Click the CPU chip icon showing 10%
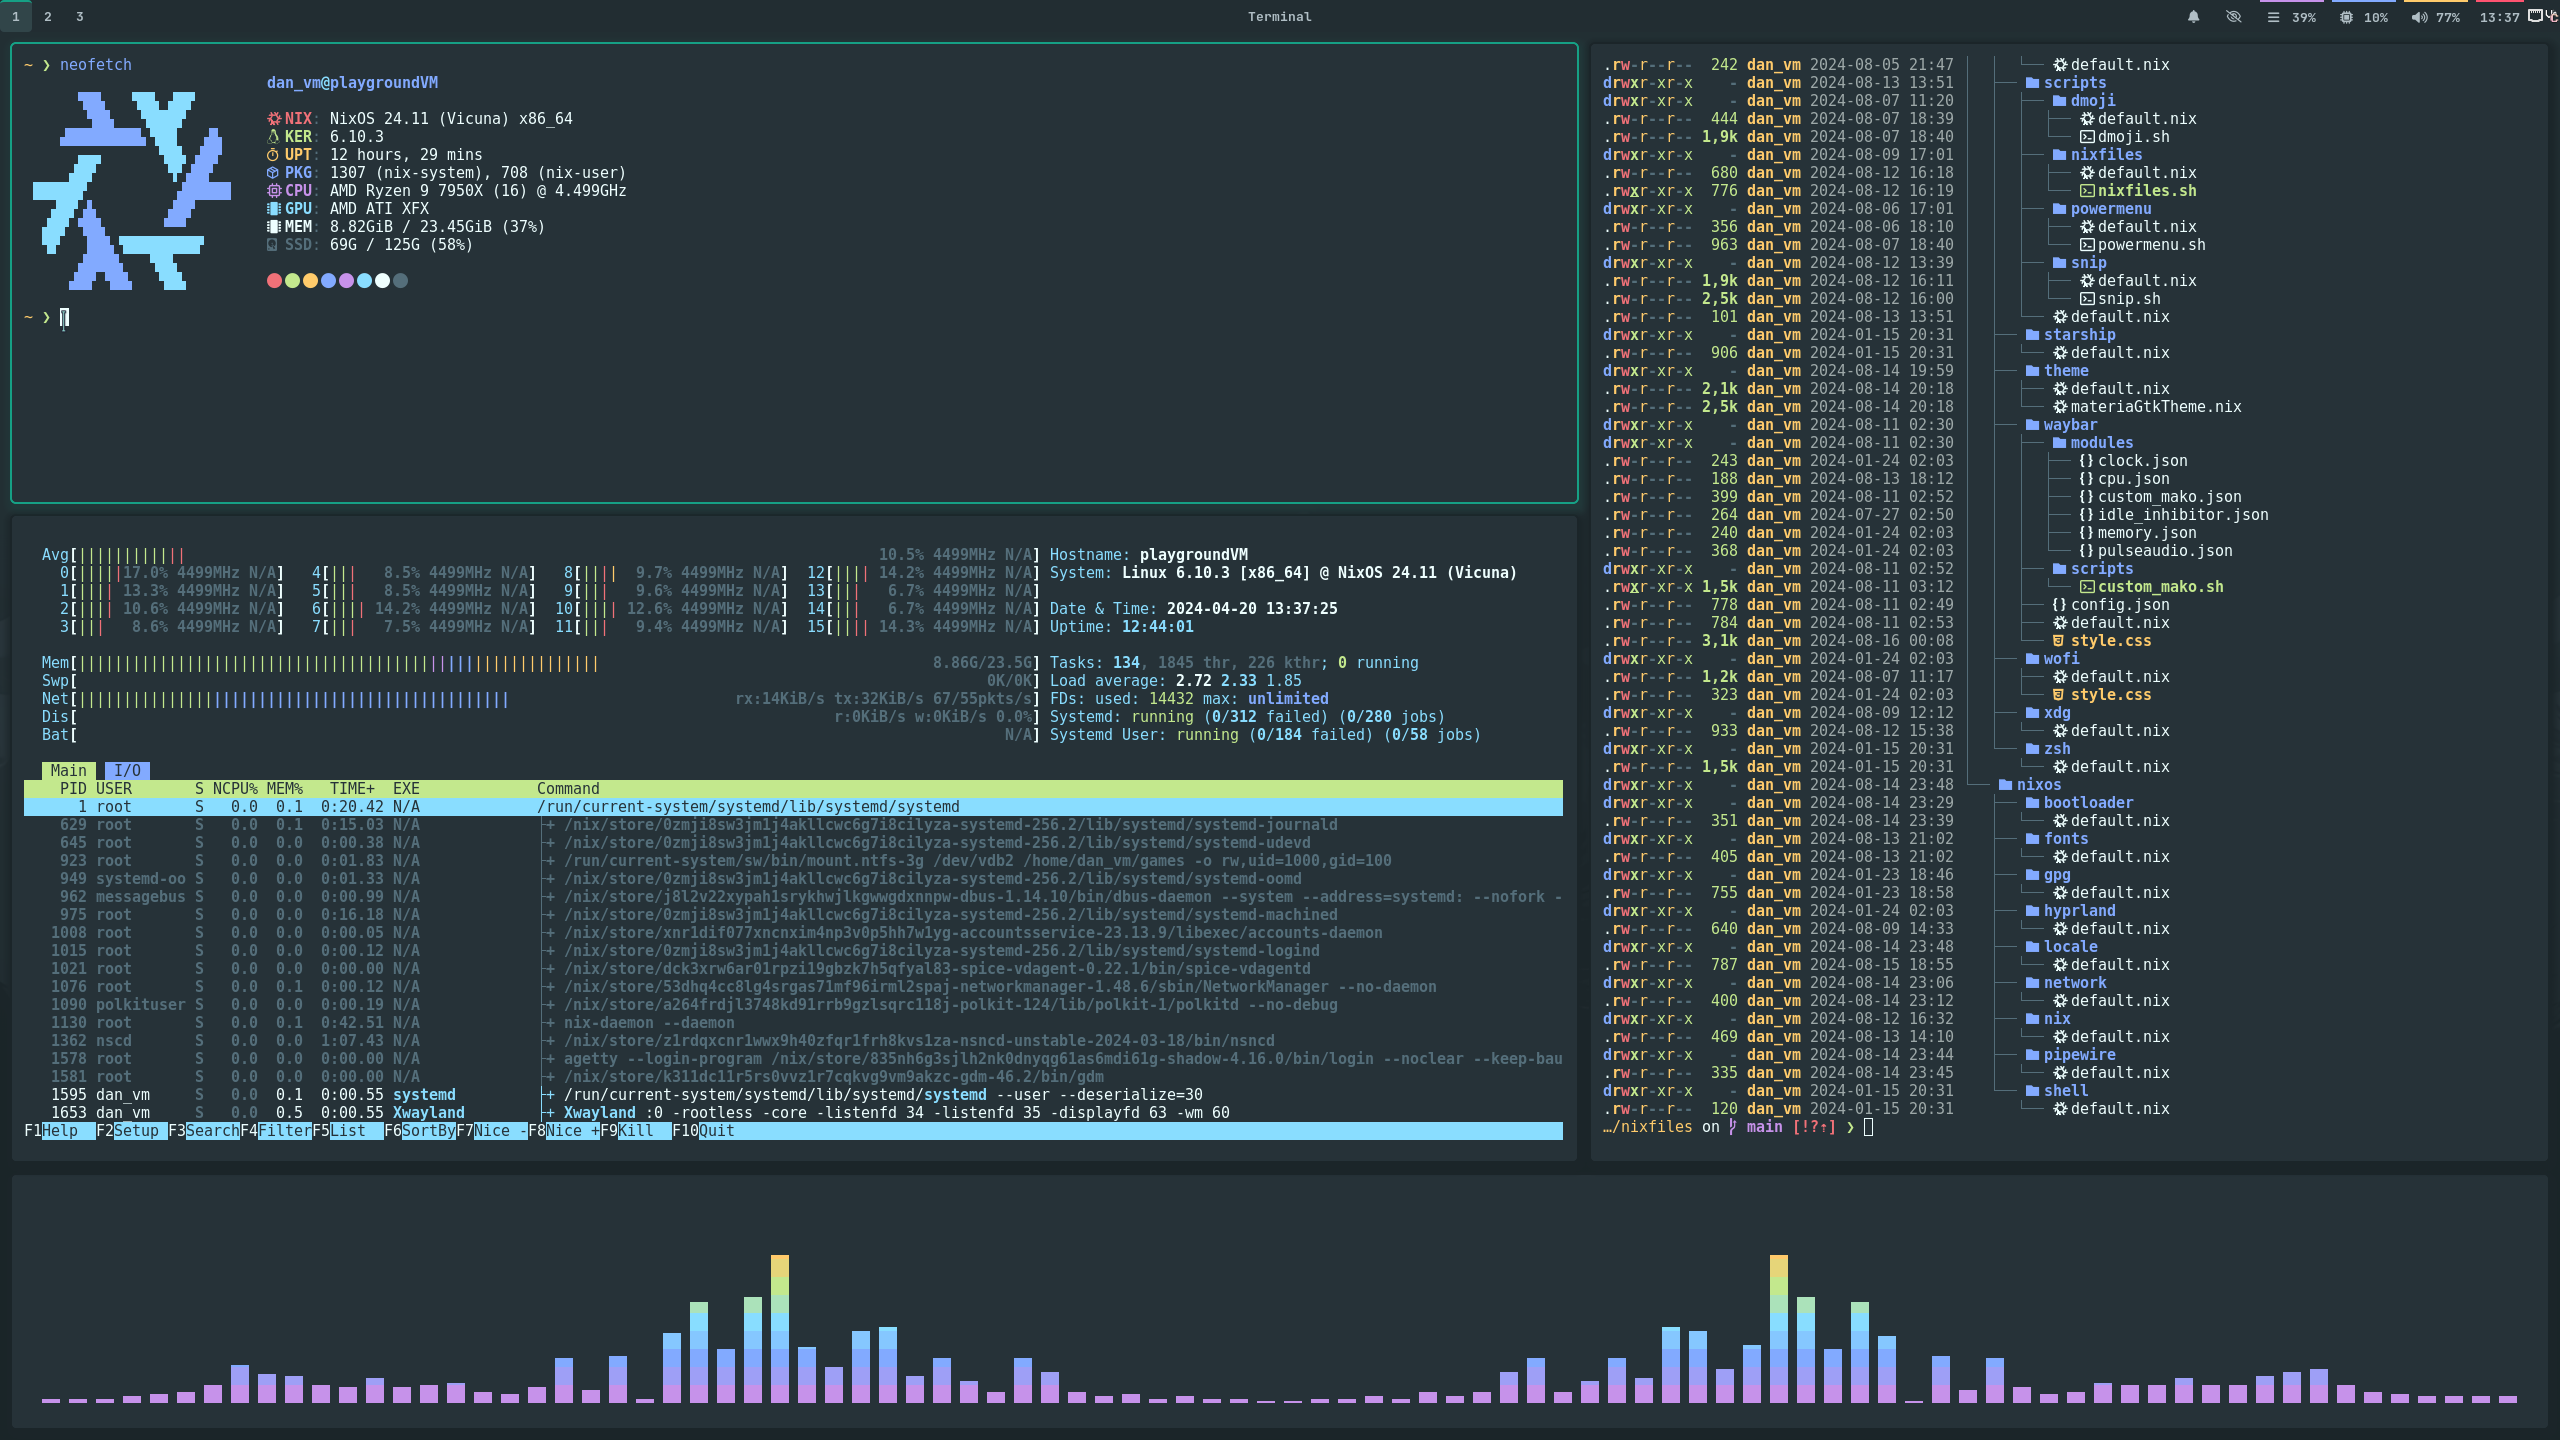This screenshot has width=2560, height=1440. point(2346,17)
